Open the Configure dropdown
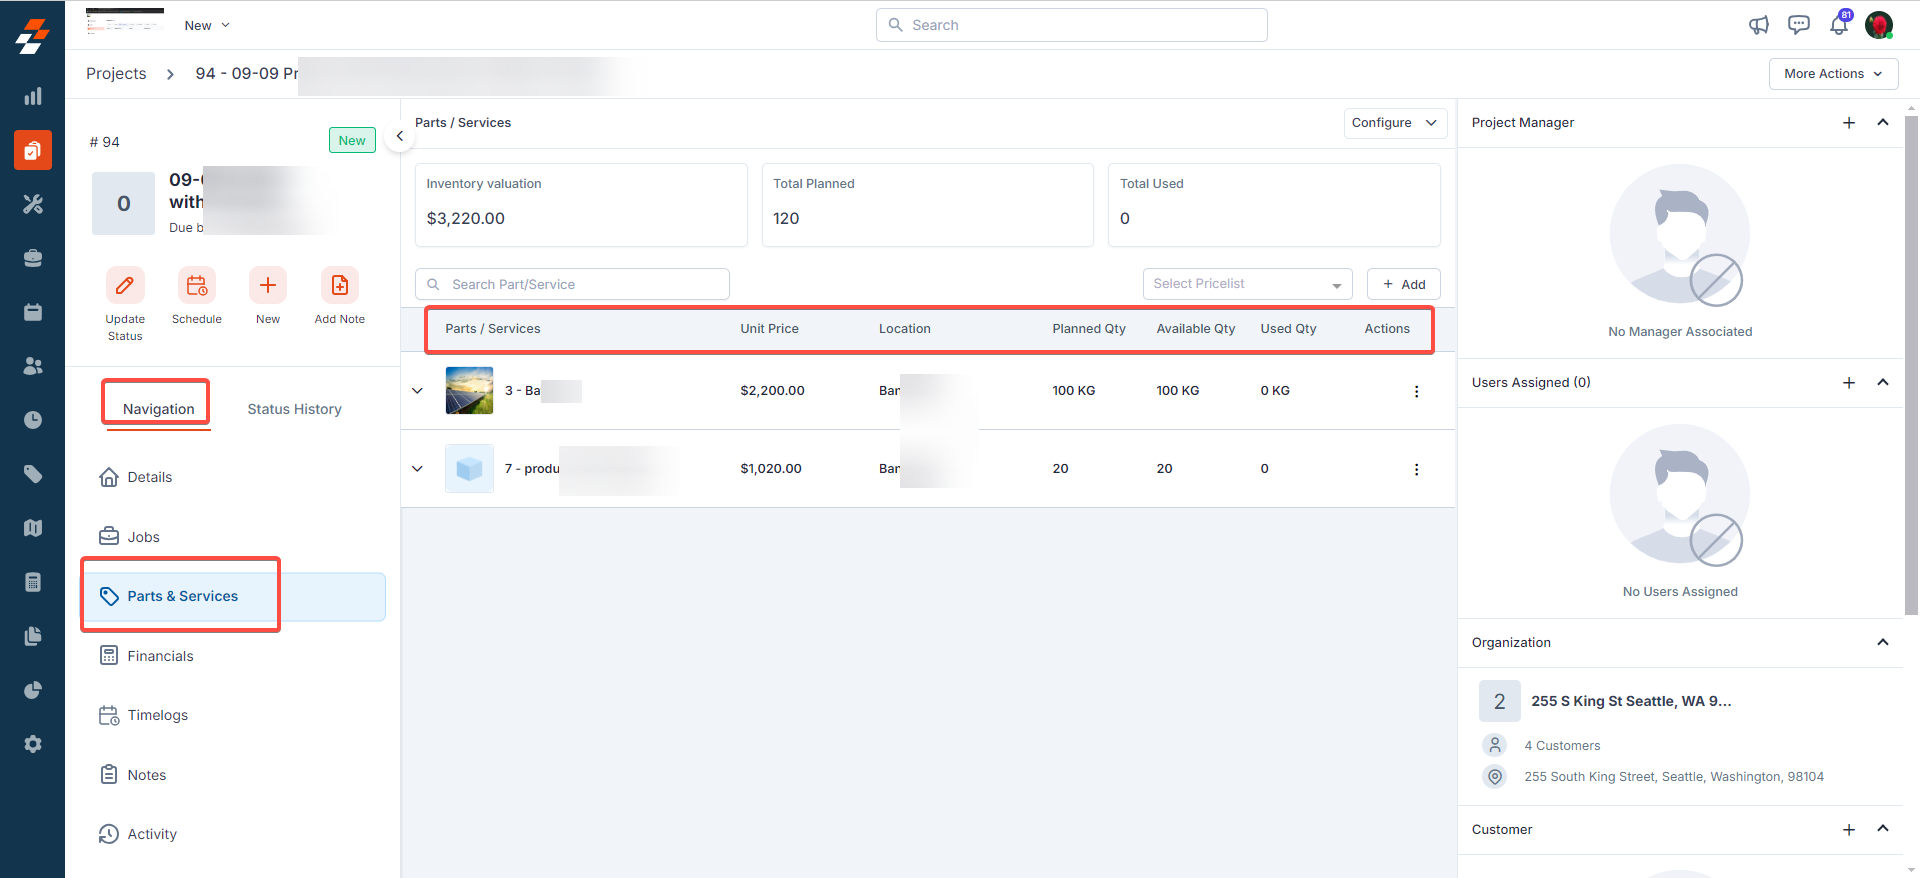Screen dimensions: 1920x878 [x=1394, y=123]
